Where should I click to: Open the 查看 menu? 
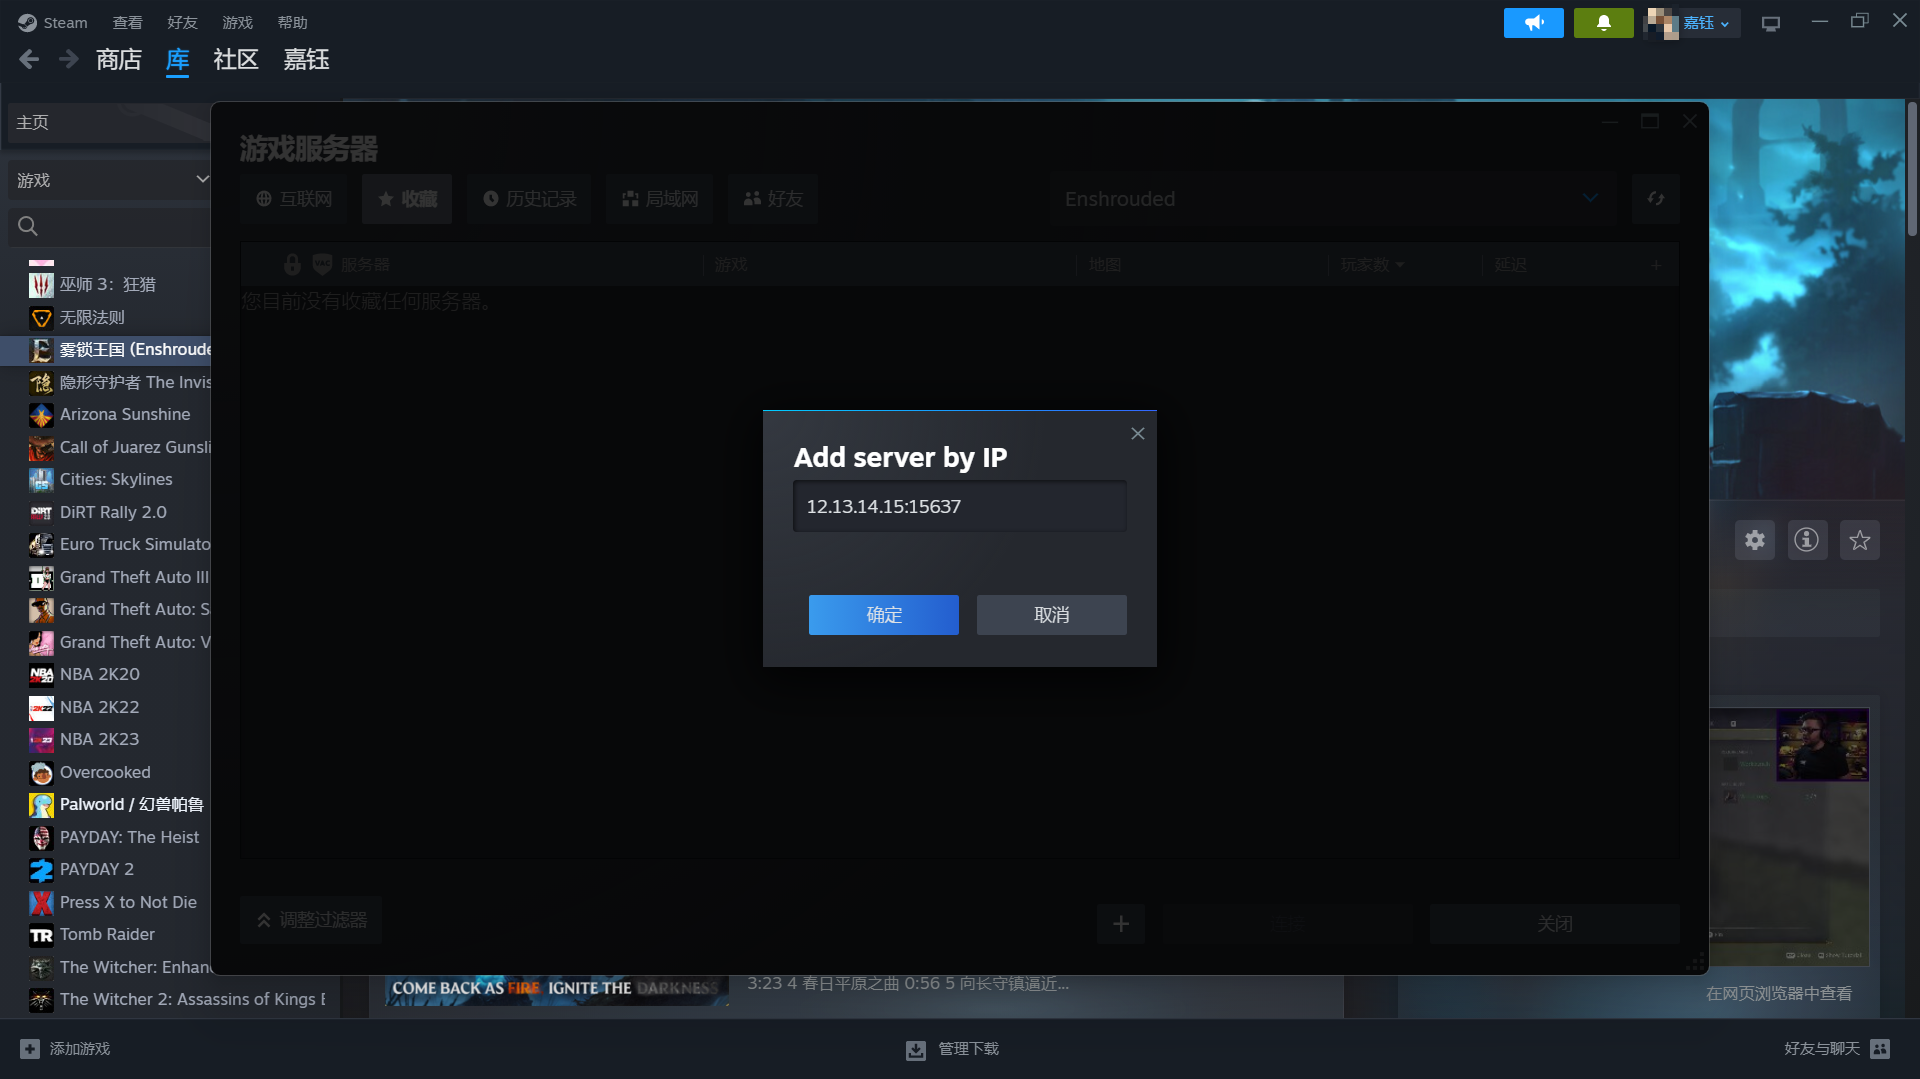(x=127, y=22)
